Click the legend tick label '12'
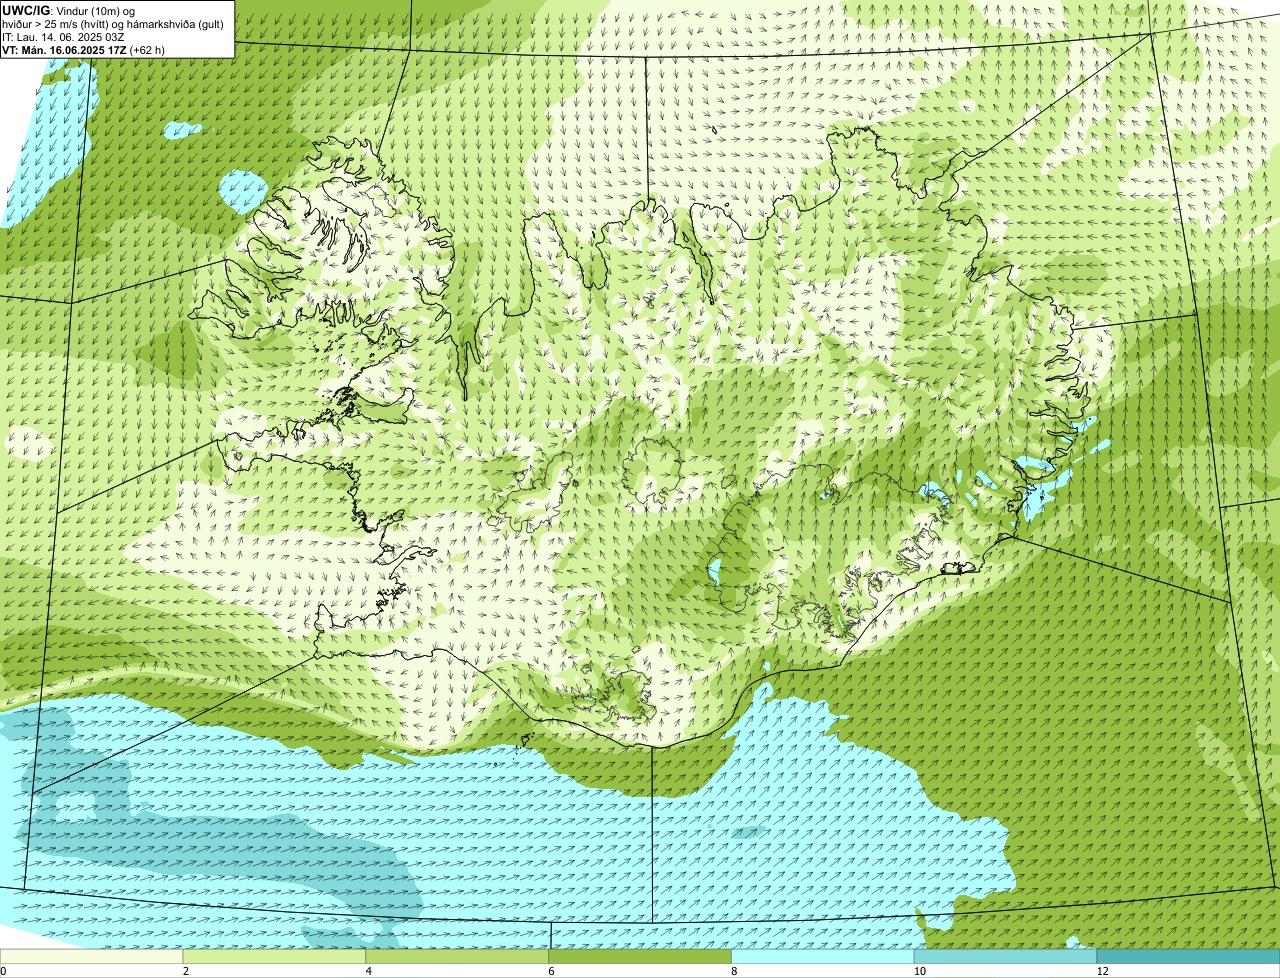1280x978 pixels. (1102, 971)
